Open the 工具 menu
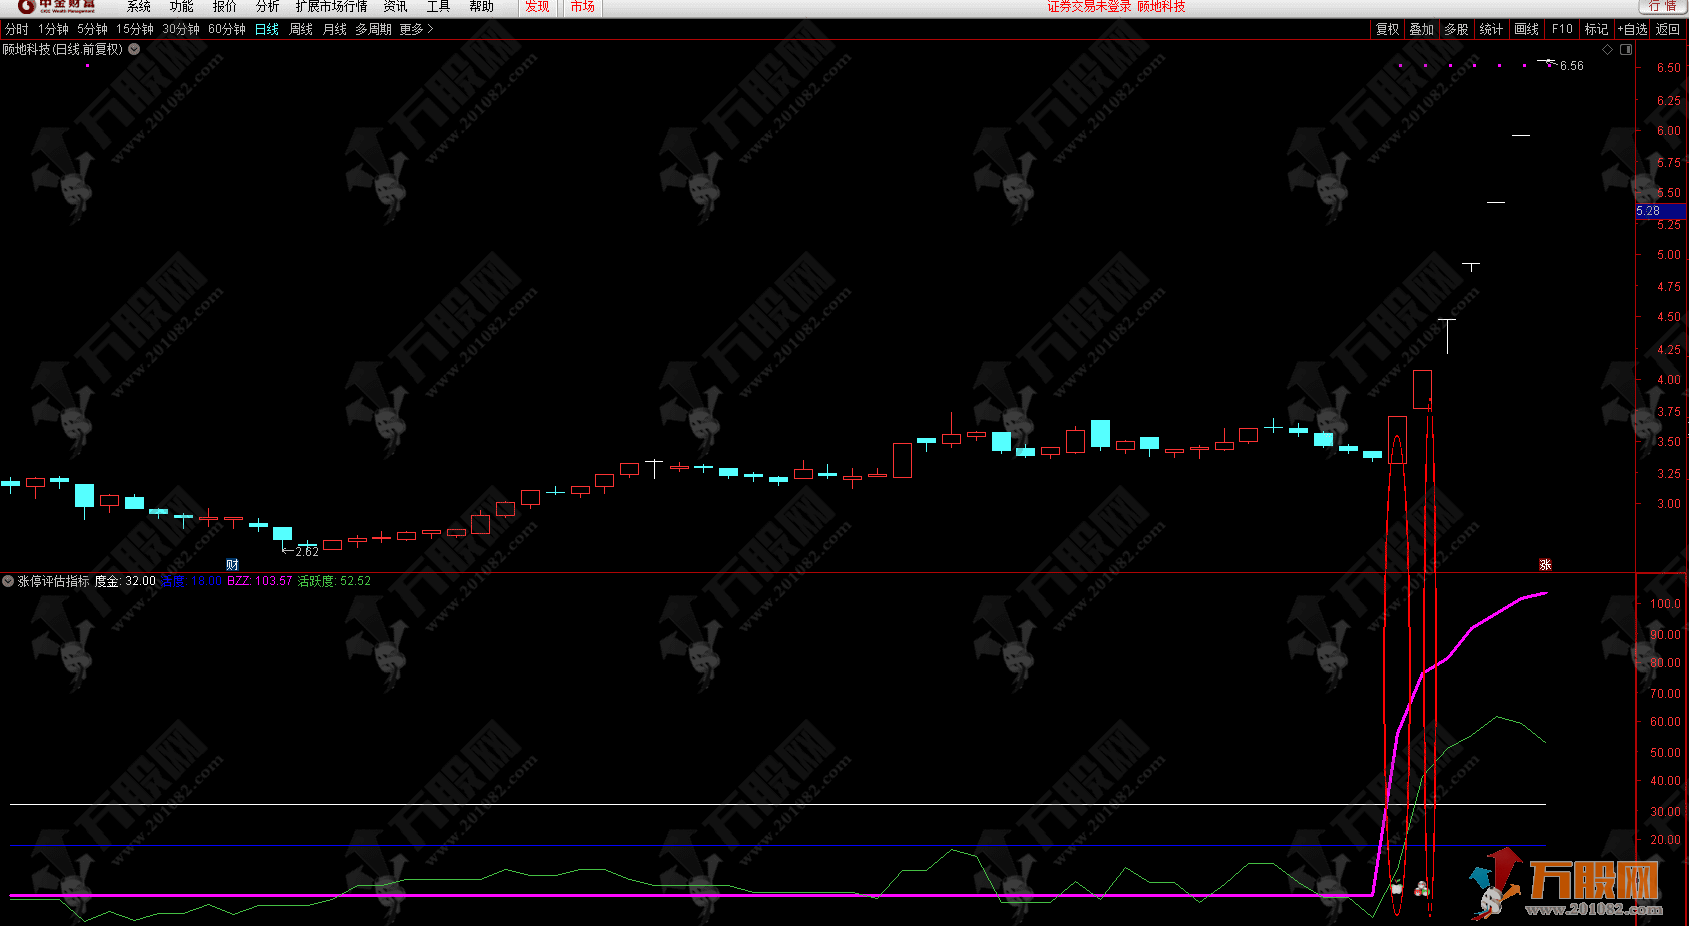Viewport: 1689px width, 926px height. [x=438, y=7]
